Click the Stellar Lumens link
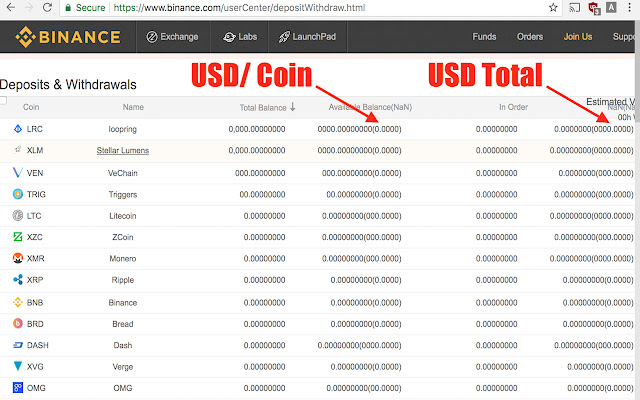Viewport: 640px width, 400px height. point(123,150)
